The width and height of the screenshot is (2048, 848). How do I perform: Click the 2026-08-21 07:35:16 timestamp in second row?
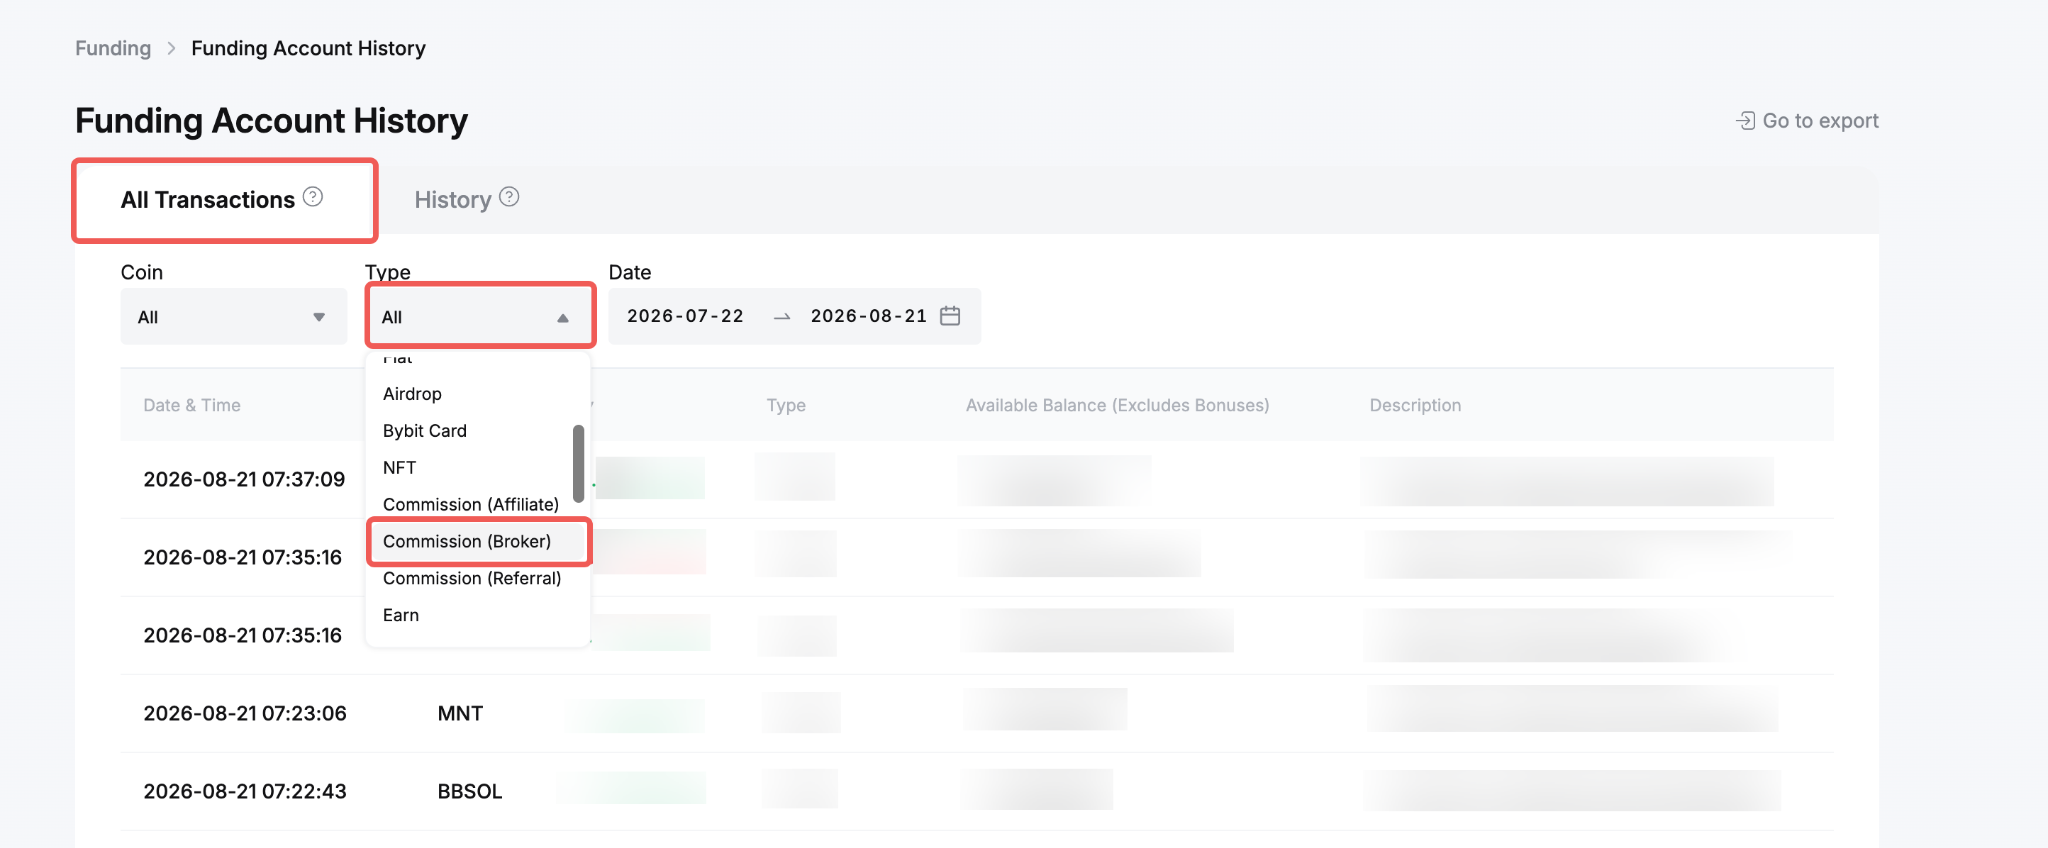click(x=243, y=557)
